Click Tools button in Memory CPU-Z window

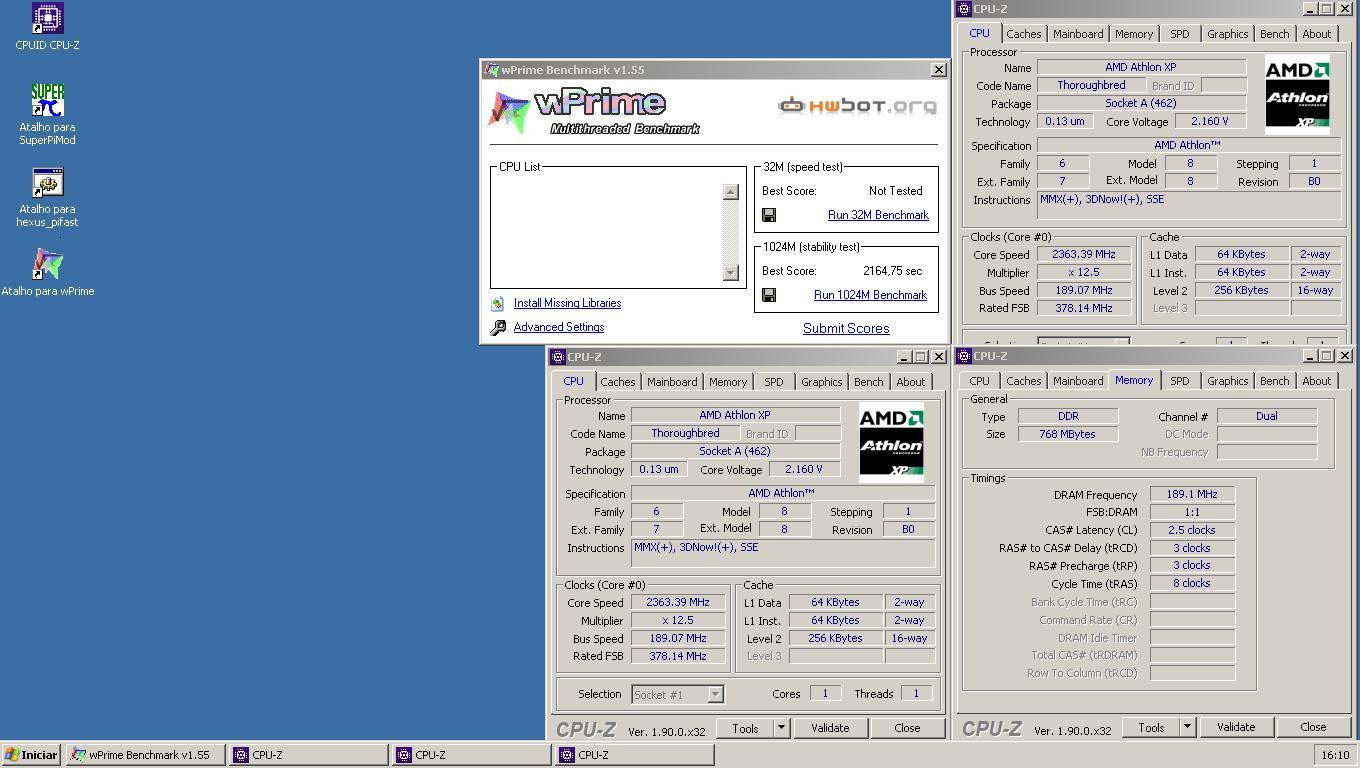pos(1151,727)
